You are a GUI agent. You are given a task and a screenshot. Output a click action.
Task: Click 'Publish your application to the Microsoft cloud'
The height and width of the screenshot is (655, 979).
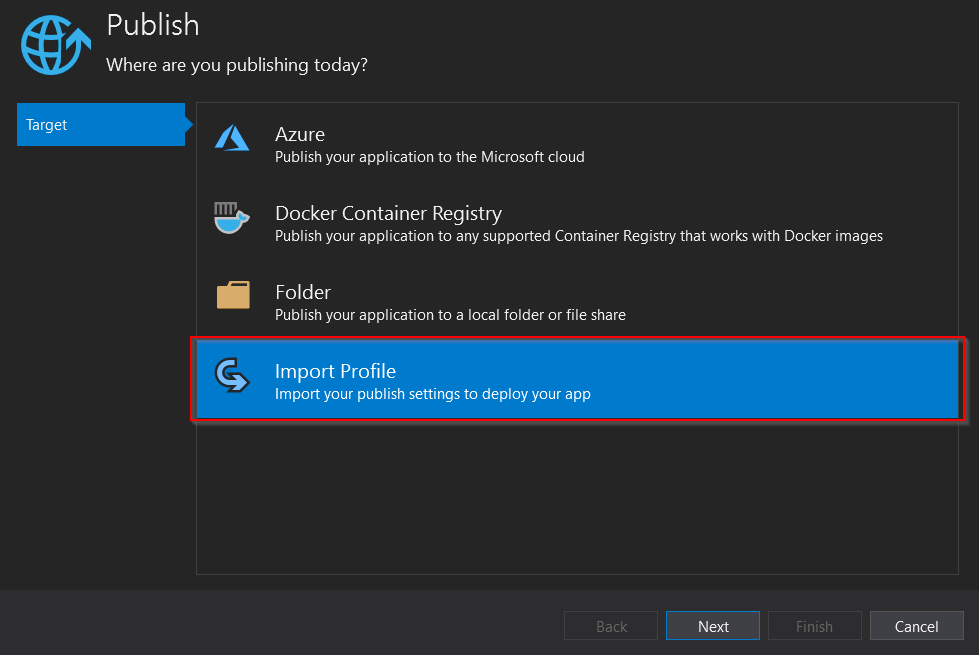point(430,157)
